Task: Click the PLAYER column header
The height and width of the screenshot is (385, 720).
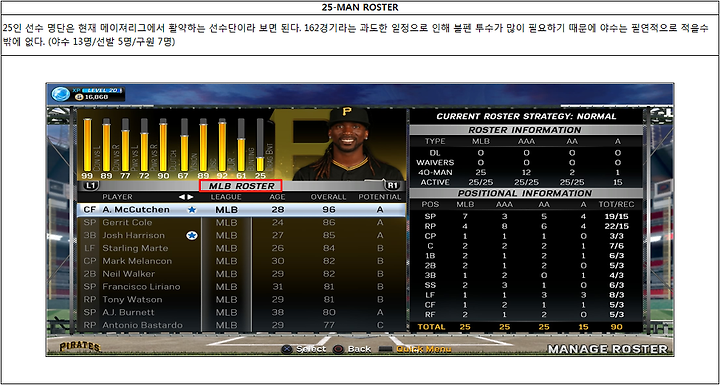Action: click(117, 197)
